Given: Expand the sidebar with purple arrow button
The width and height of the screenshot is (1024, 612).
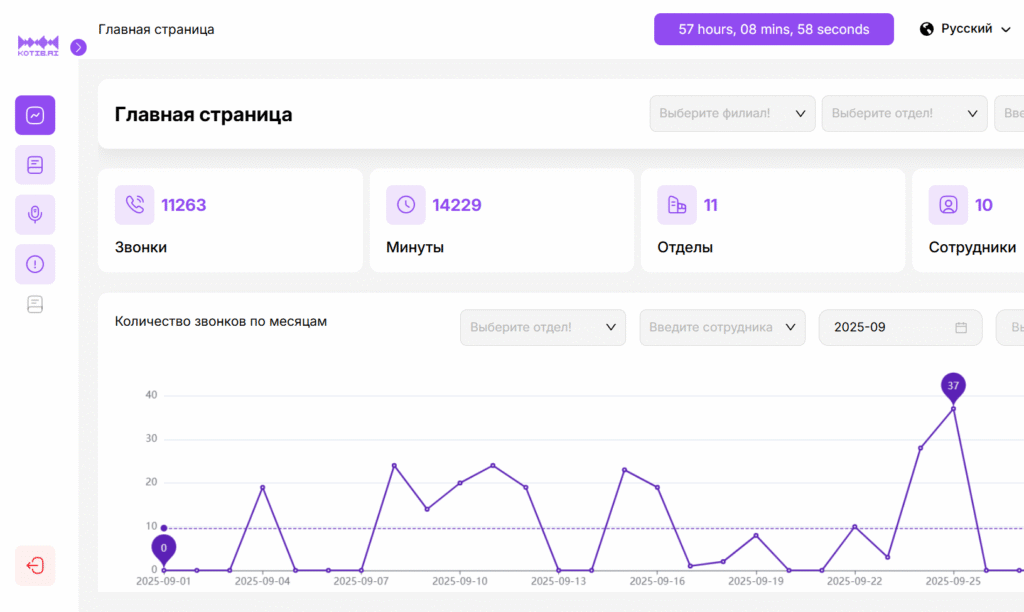Looking at the screenshot, I should click(x=79, y=47).
